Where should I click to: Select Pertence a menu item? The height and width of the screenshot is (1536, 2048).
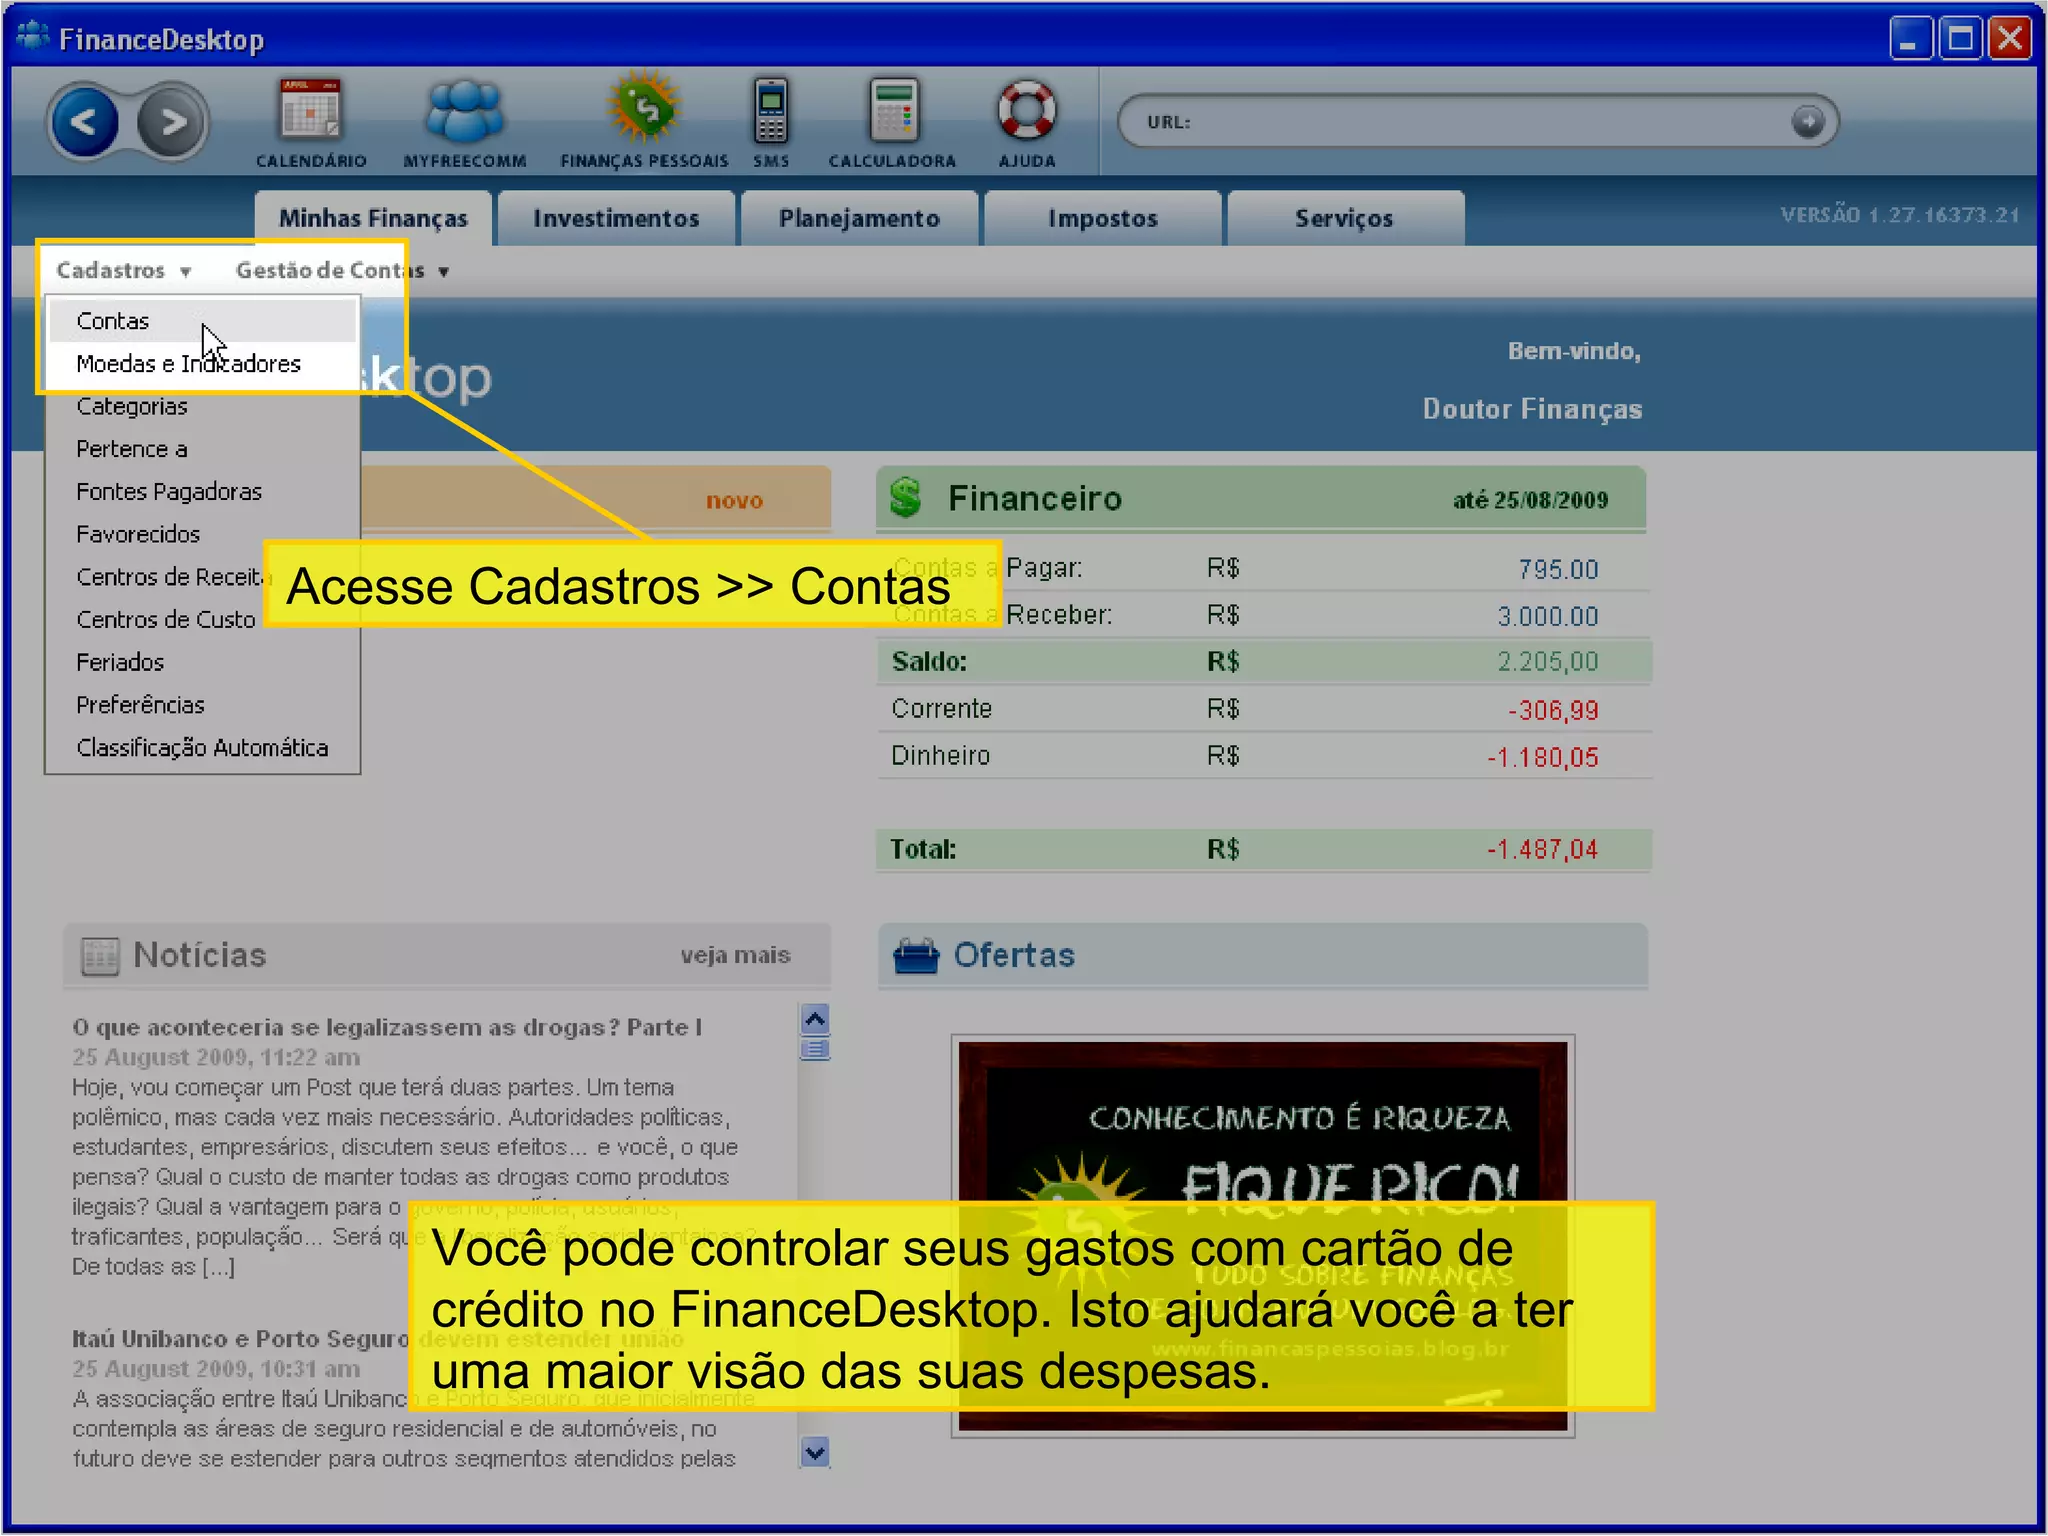pos(202,449)
